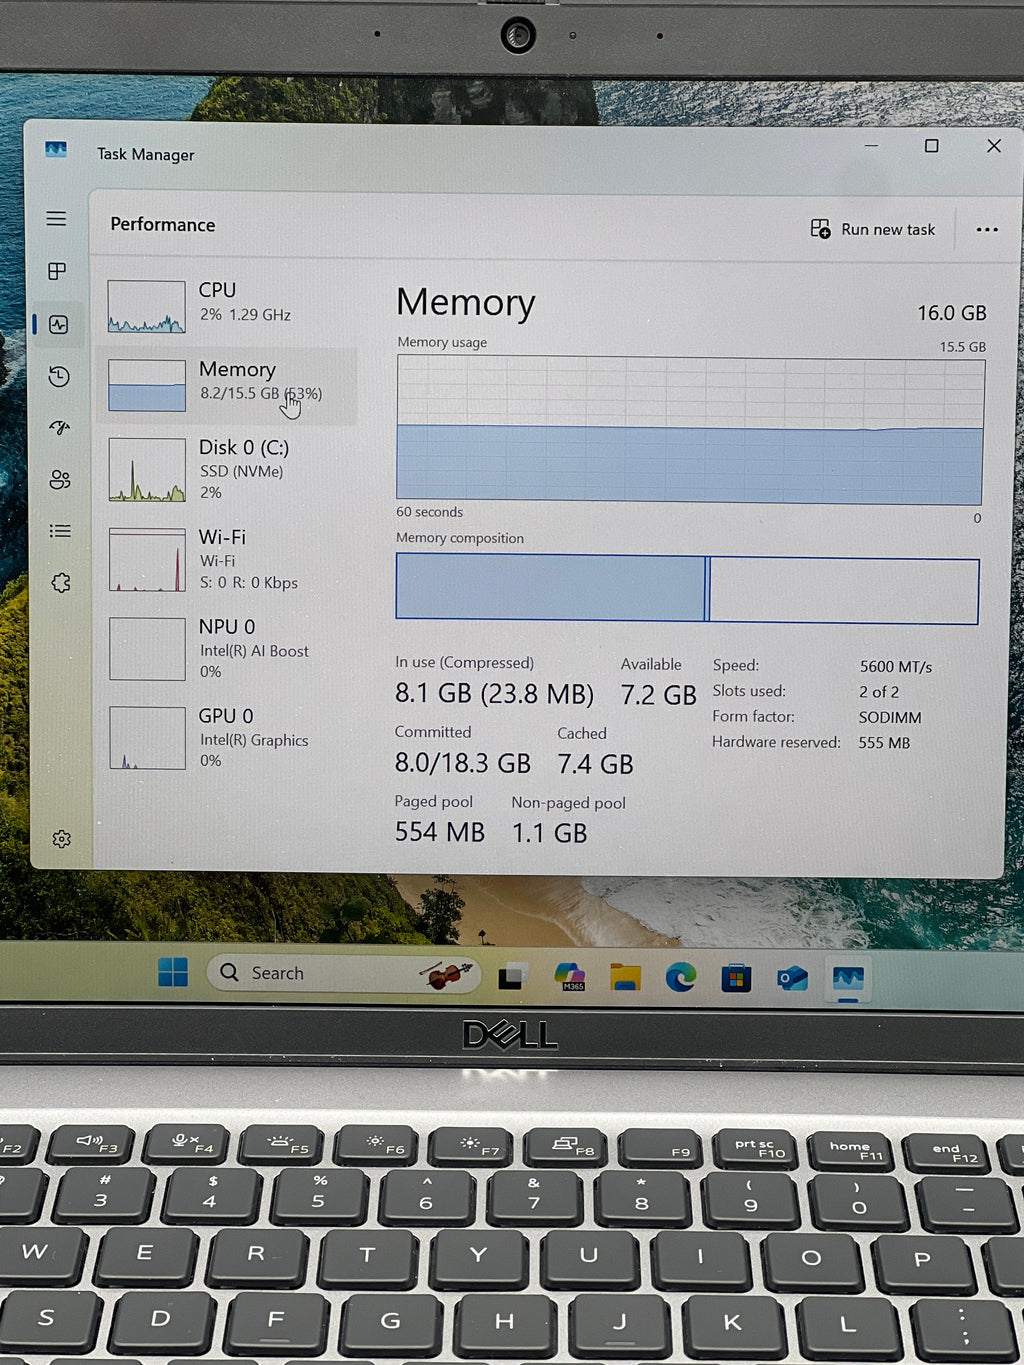Click the Slots used 2 of 2 value

879,692
